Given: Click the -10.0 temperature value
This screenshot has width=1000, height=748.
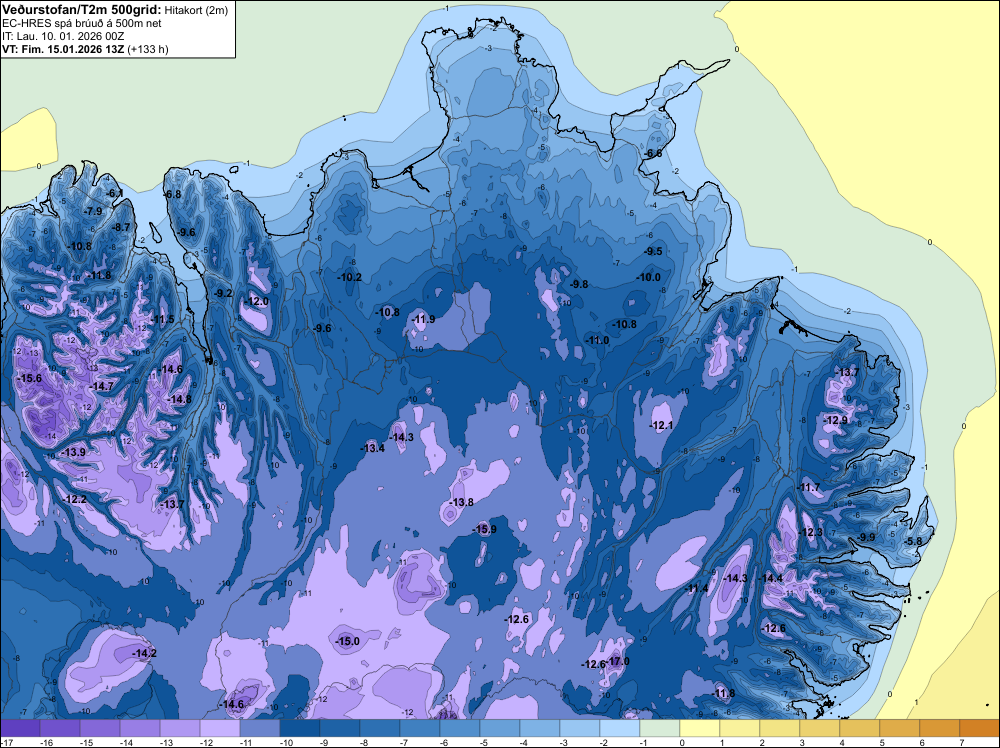Looking at the screenshot, I should 649,277.
